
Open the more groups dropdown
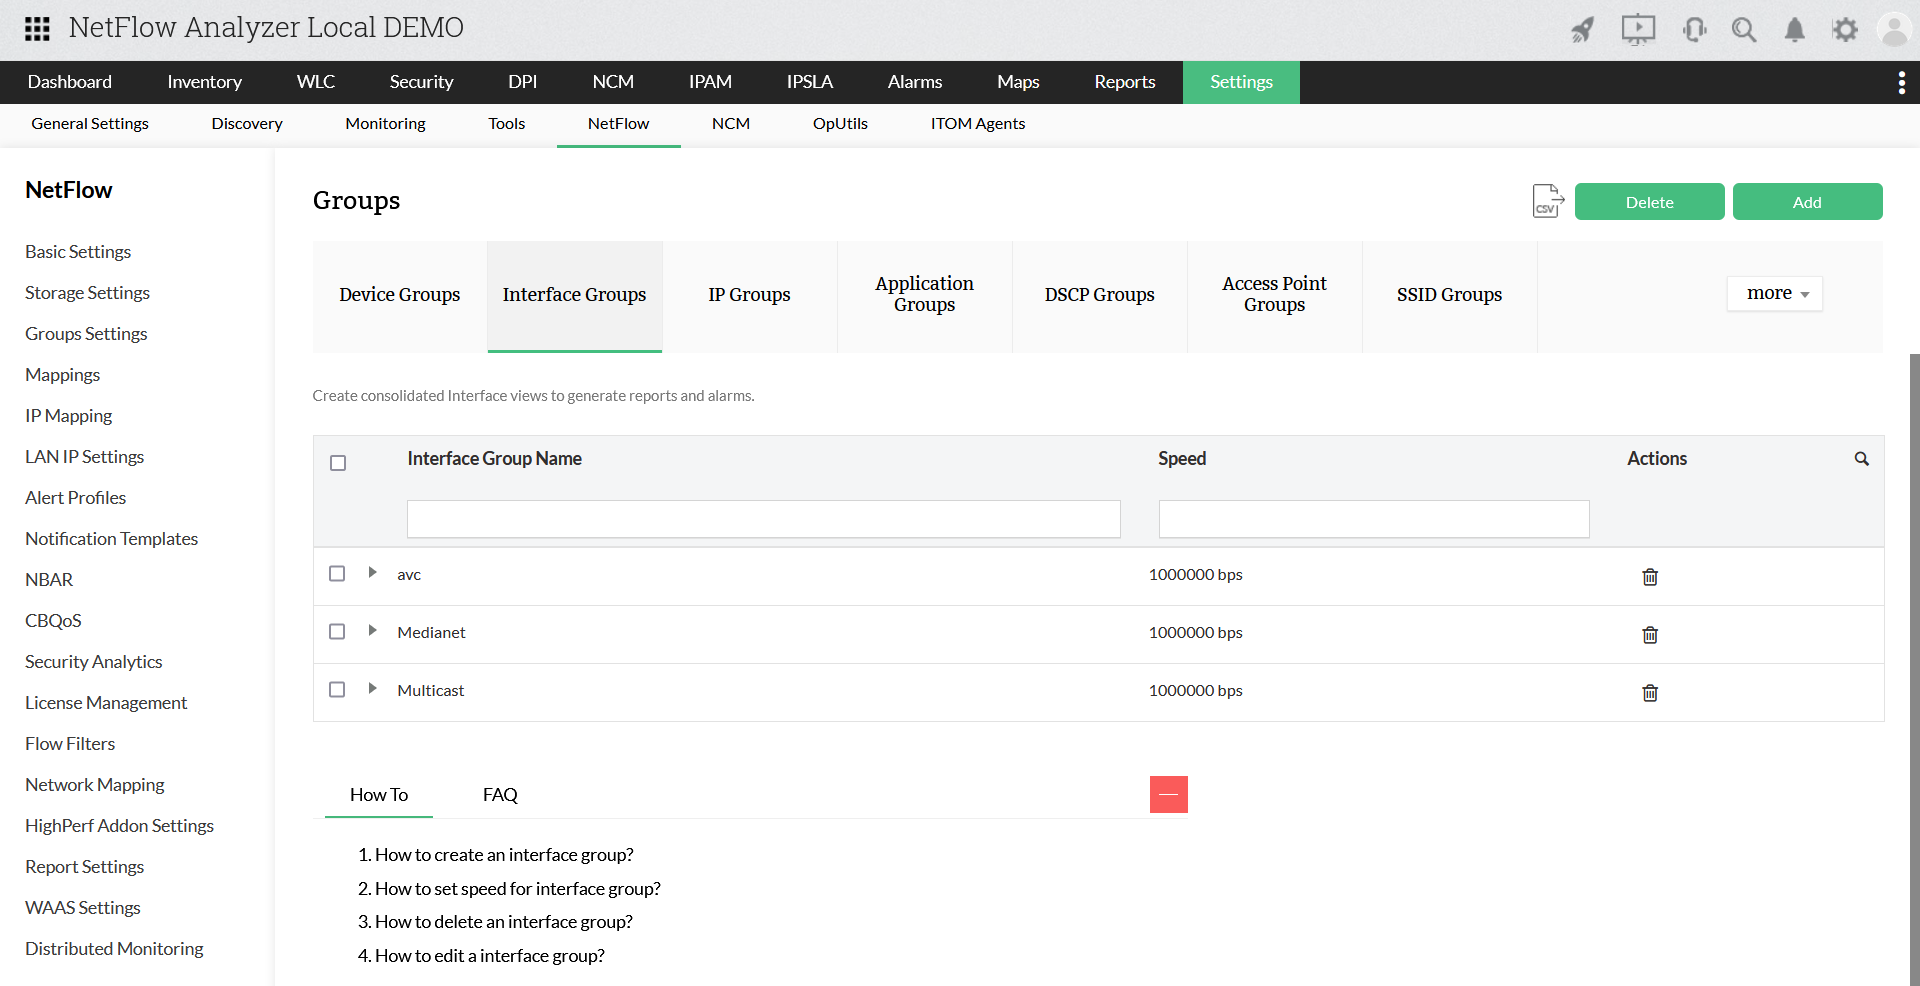[x=1773, y=293]
